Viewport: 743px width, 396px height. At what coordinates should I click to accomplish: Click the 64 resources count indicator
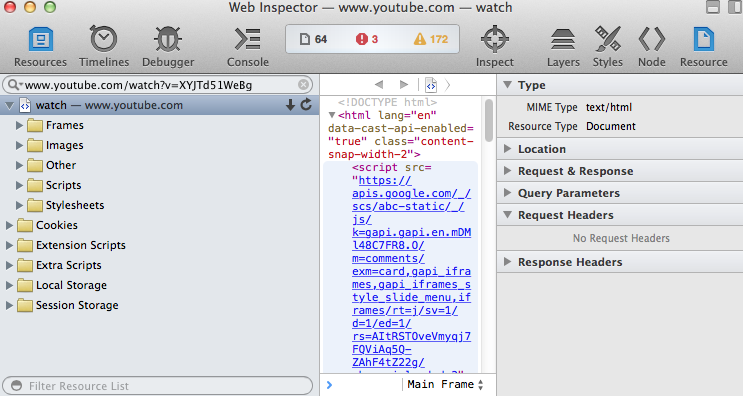(x=314, y=39)
